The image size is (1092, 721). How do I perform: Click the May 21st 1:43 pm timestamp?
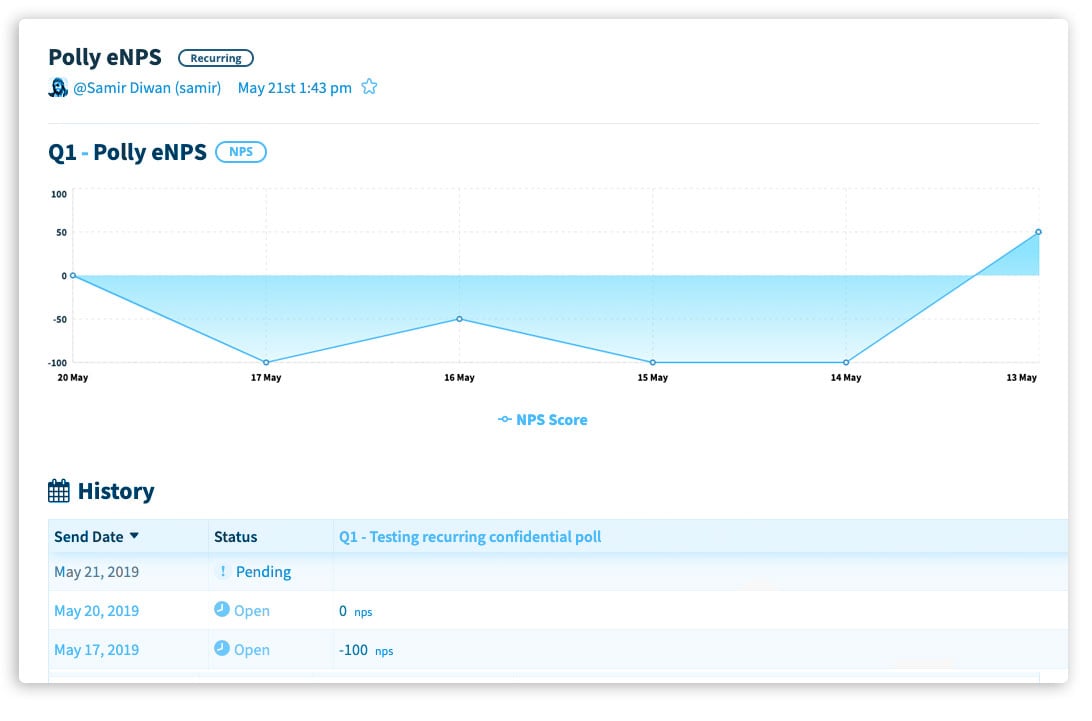pos(295,88)
